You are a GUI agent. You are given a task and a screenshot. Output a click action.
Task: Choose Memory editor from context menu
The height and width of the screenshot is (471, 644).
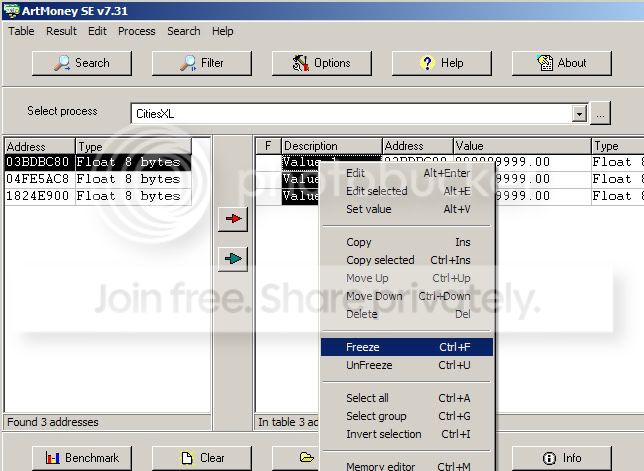tap(408, 466)
